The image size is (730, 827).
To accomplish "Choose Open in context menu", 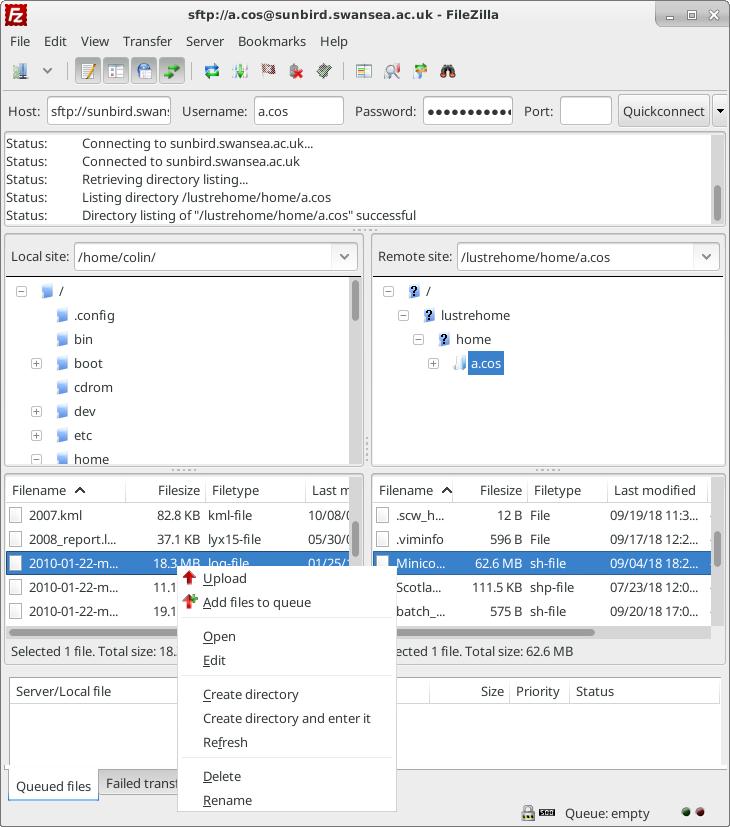I will point(287,637).
